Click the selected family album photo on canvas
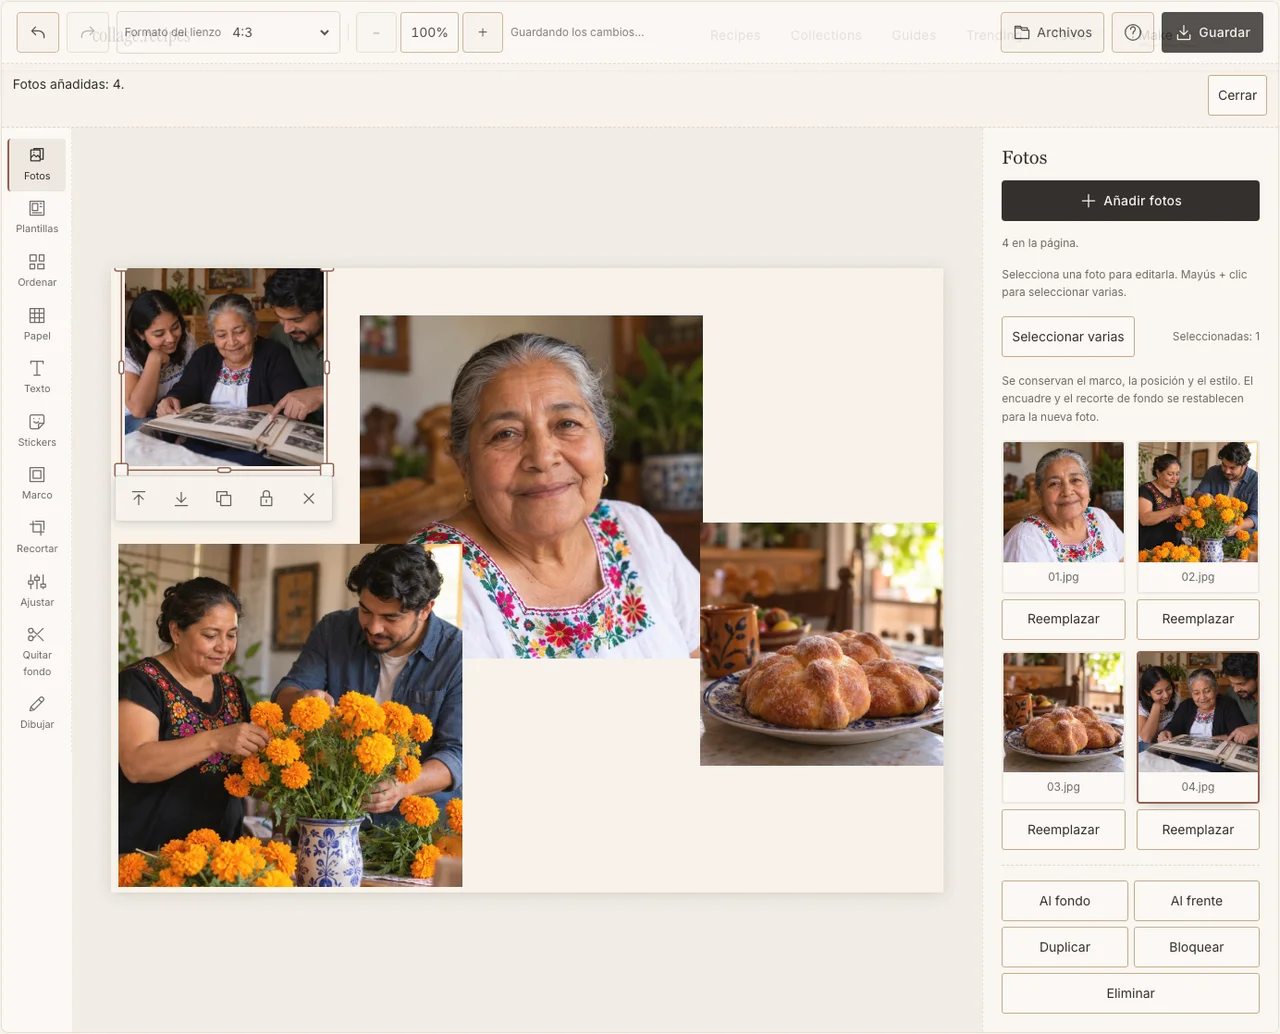1280x1034 pixels. click(224, 367)
